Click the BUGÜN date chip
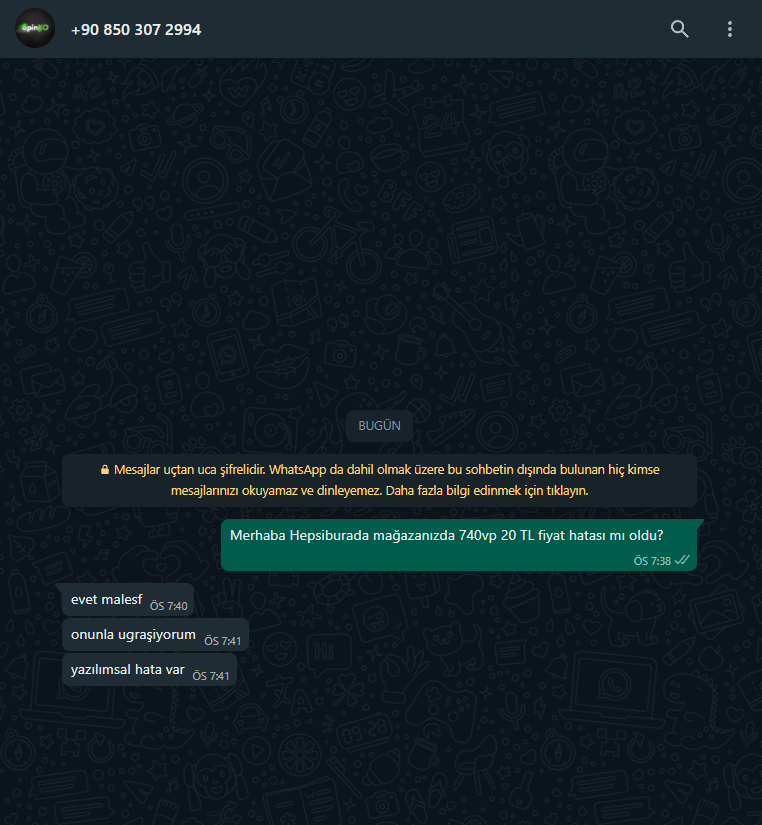Image resolution: width=762 pixels, height=825 pixels. 379,426
